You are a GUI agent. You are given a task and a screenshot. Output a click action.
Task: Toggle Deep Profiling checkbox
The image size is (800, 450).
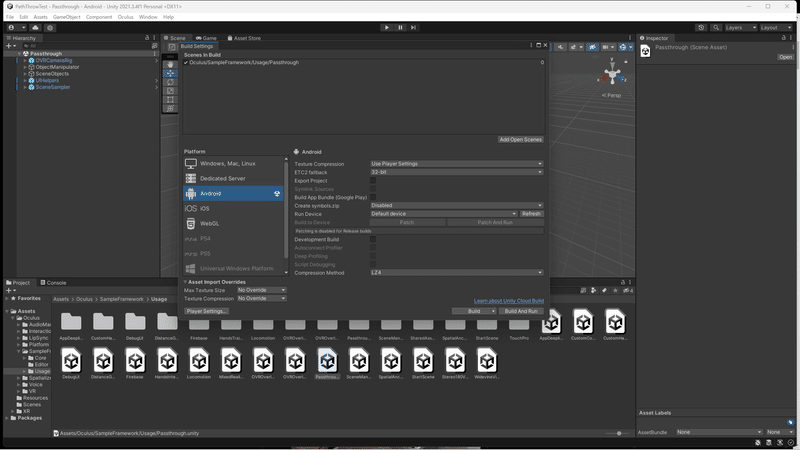pos(373,256)
